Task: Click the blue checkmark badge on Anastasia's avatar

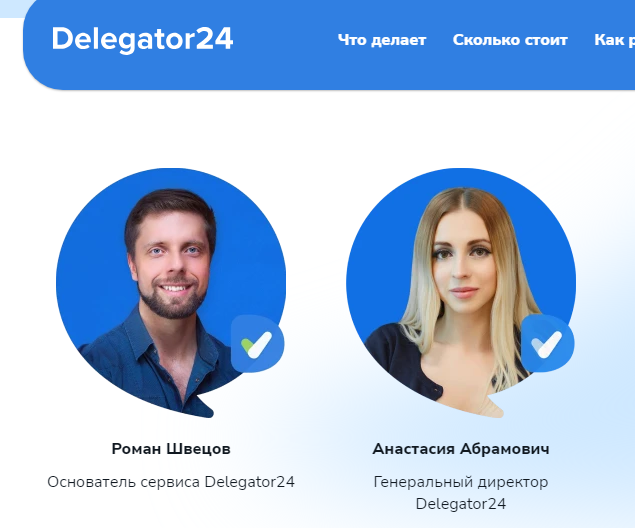Action: (x=548, y=344)
